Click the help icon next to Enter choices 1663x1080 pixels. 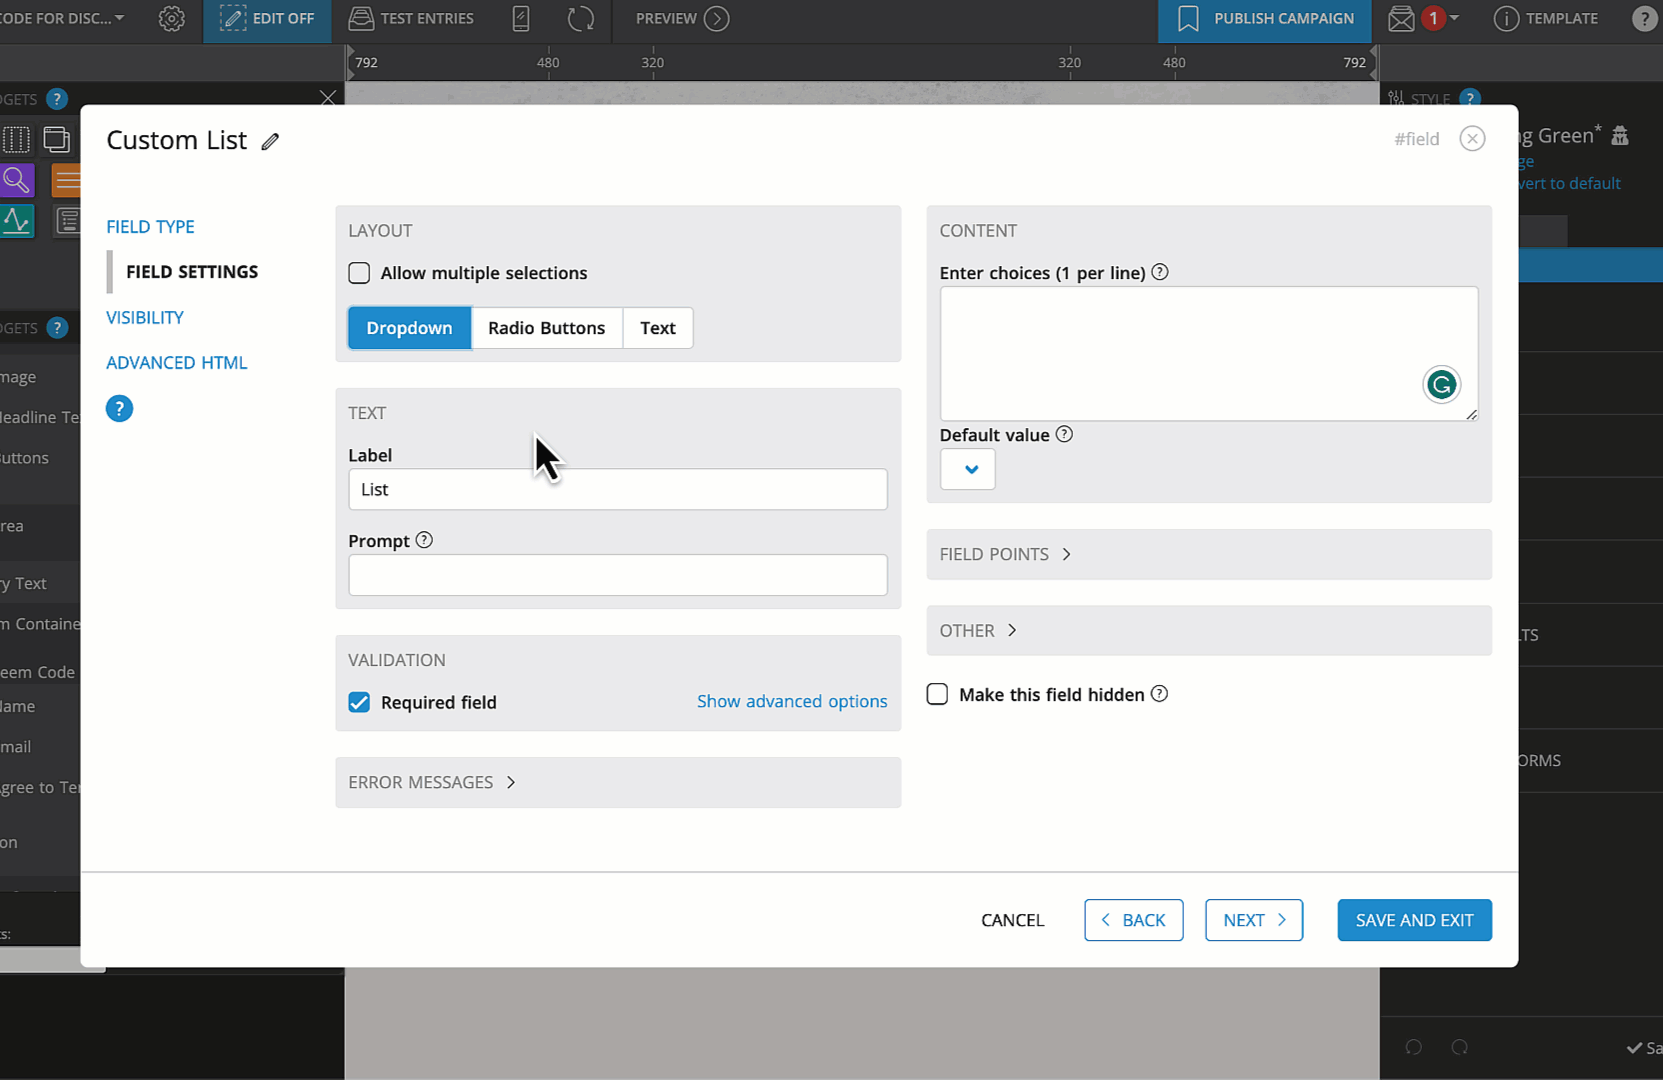(1159, 271)
